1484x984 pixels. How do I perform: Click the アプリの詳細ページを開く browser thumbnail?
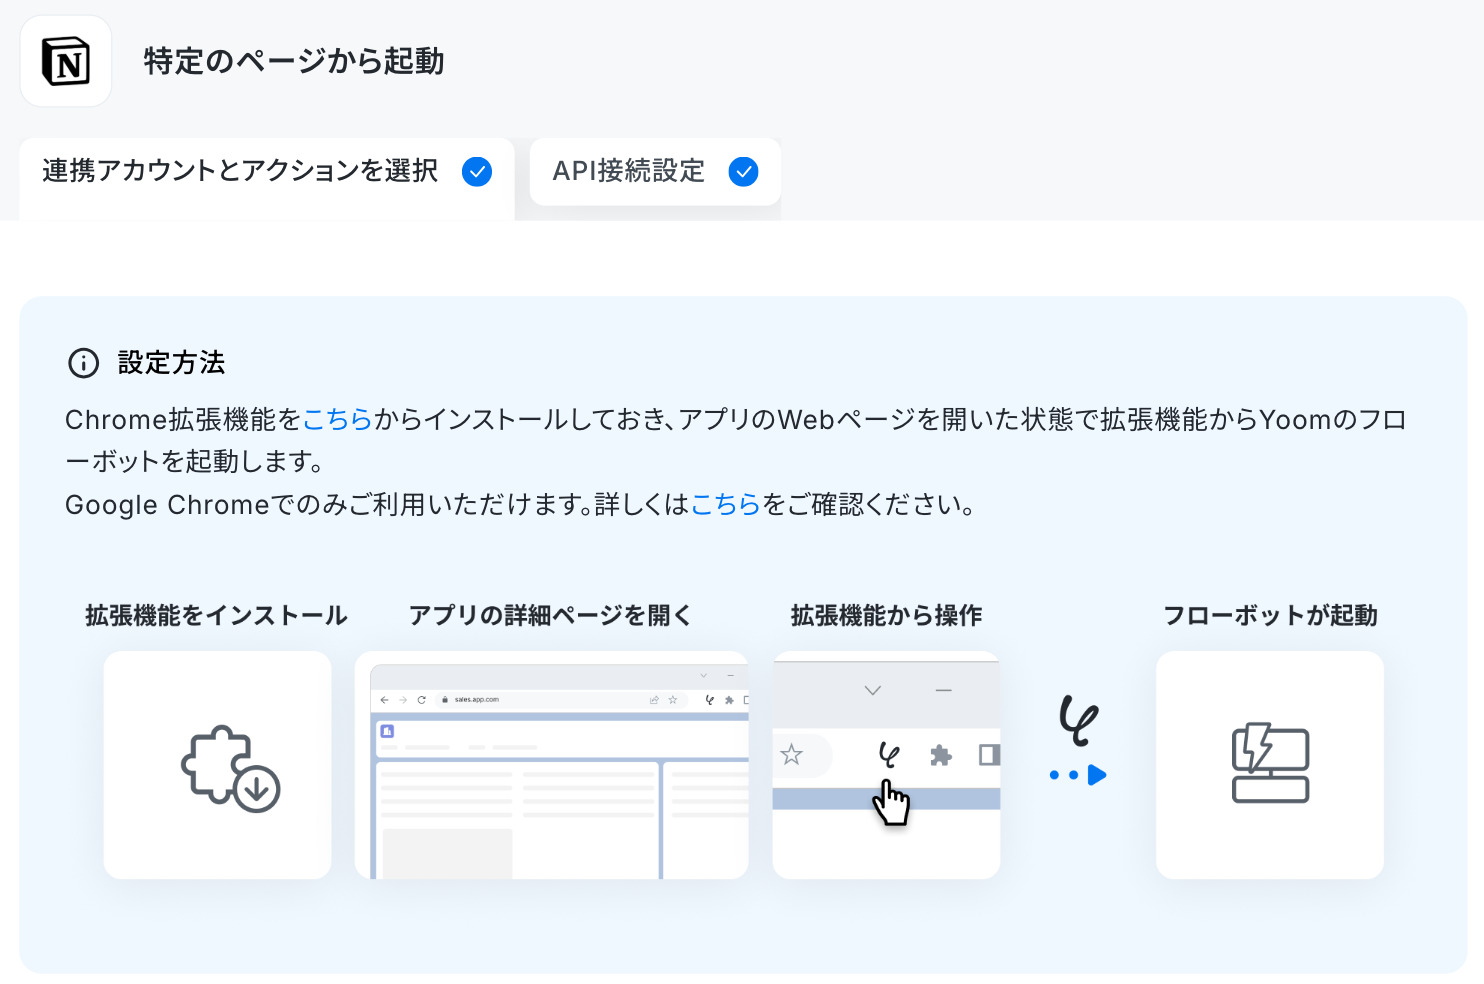tap(551, 765)
